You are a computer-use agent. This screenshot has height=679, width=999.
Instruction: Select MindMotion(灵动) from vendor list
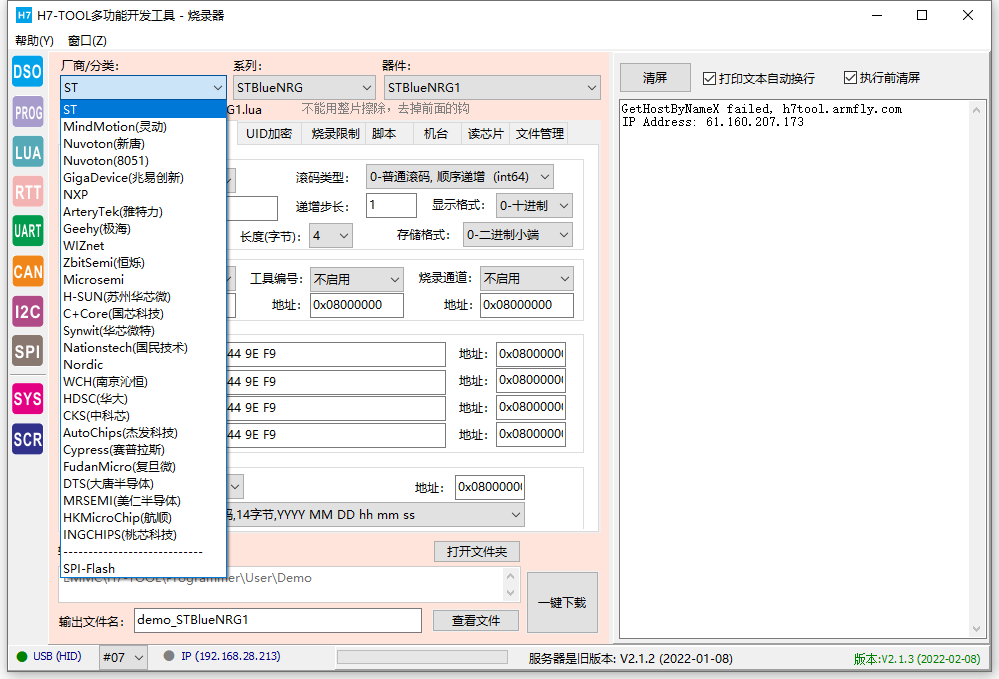tap(144, 127)
